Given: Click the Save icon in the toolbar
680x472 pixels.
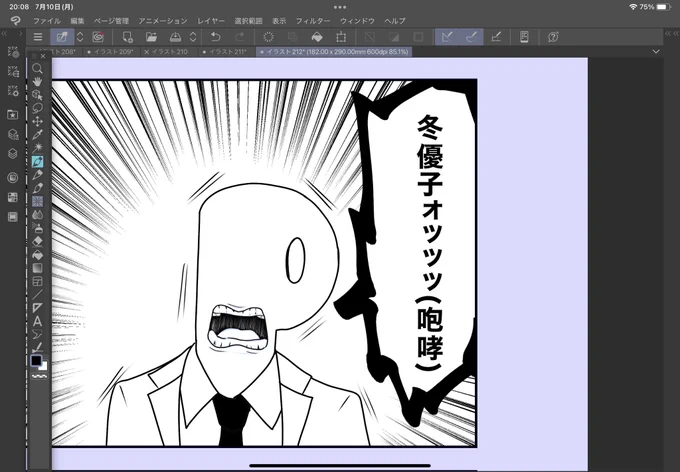Looking at the screenshot, I should pyautogui.click(x=176, y=37).
